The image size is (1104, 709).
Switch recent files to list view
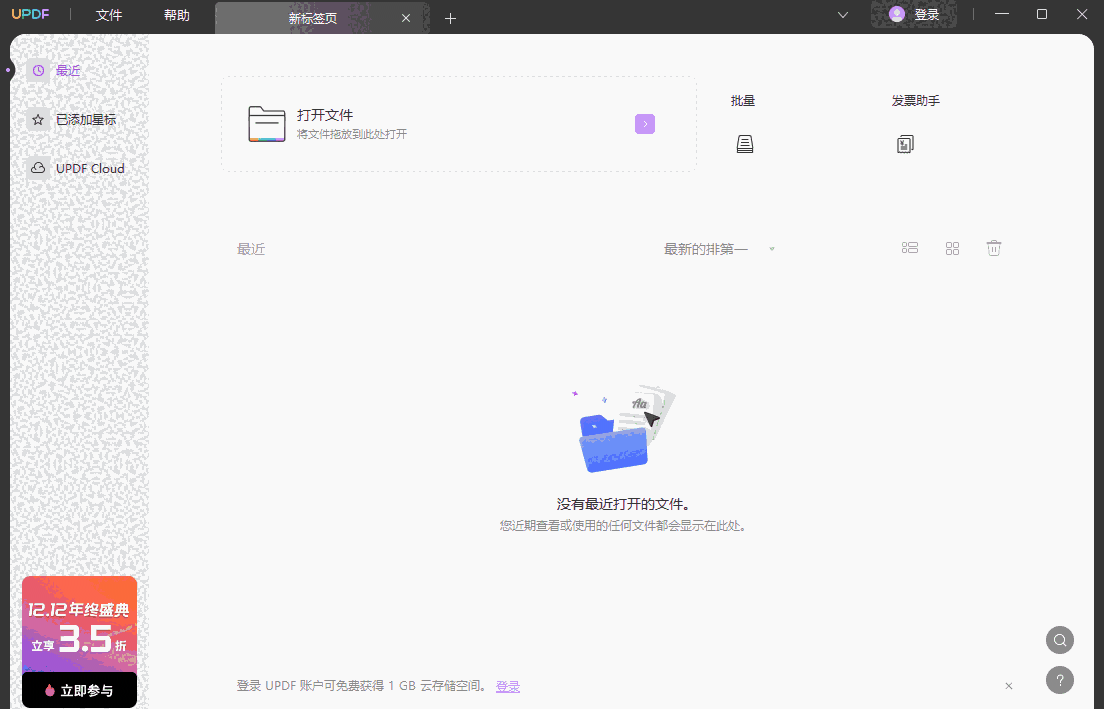909,247
